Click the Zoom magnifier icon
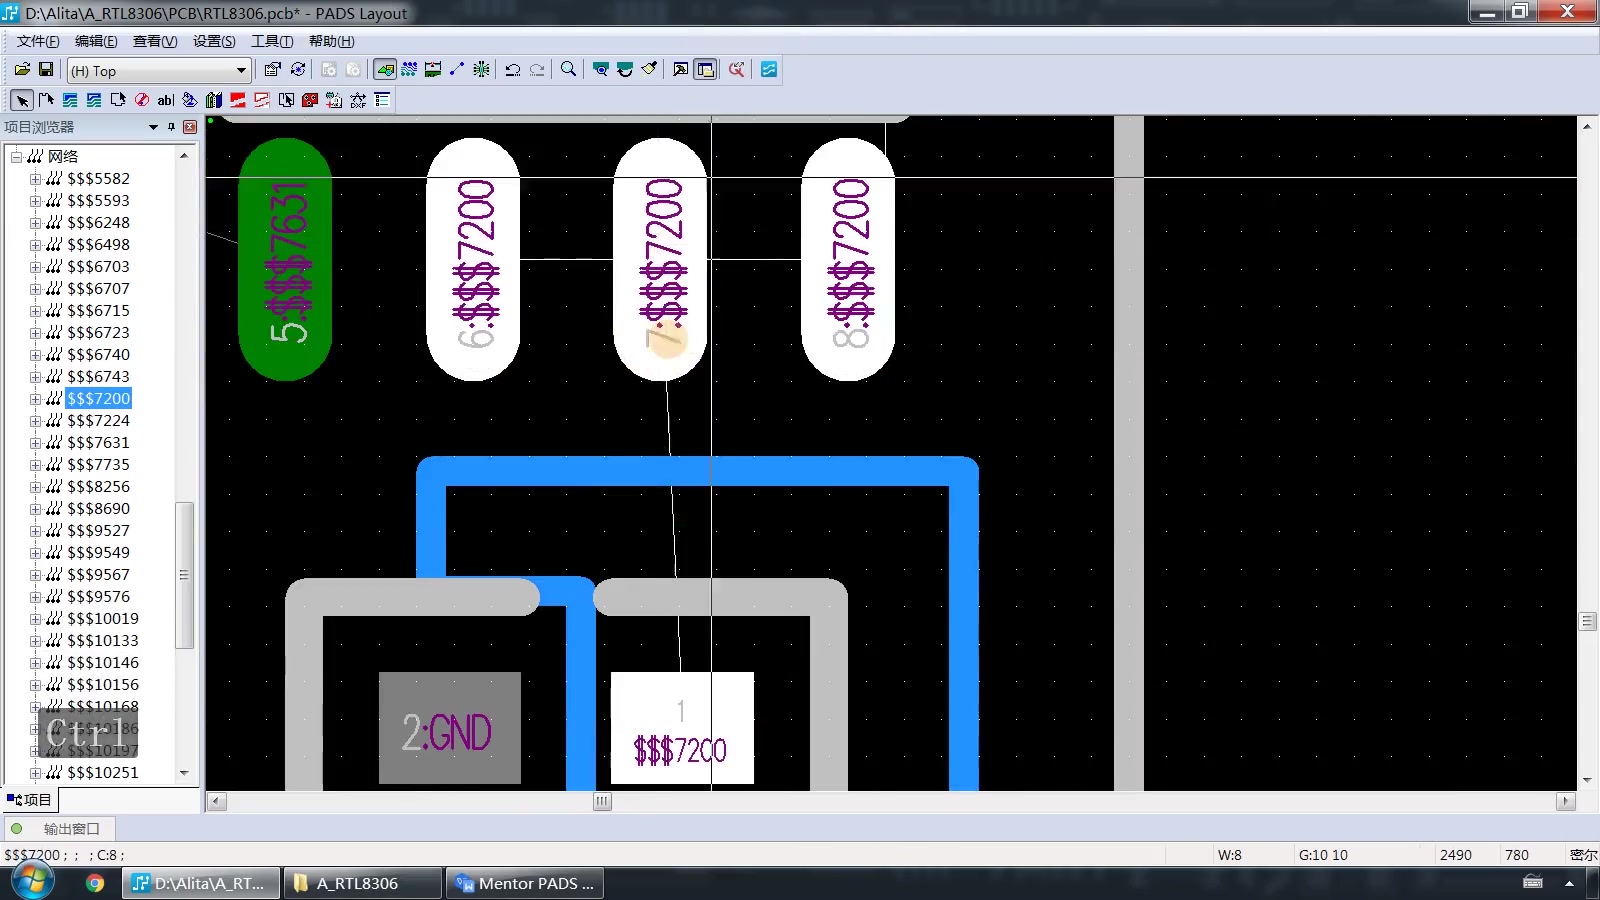 tap(568, 69)
